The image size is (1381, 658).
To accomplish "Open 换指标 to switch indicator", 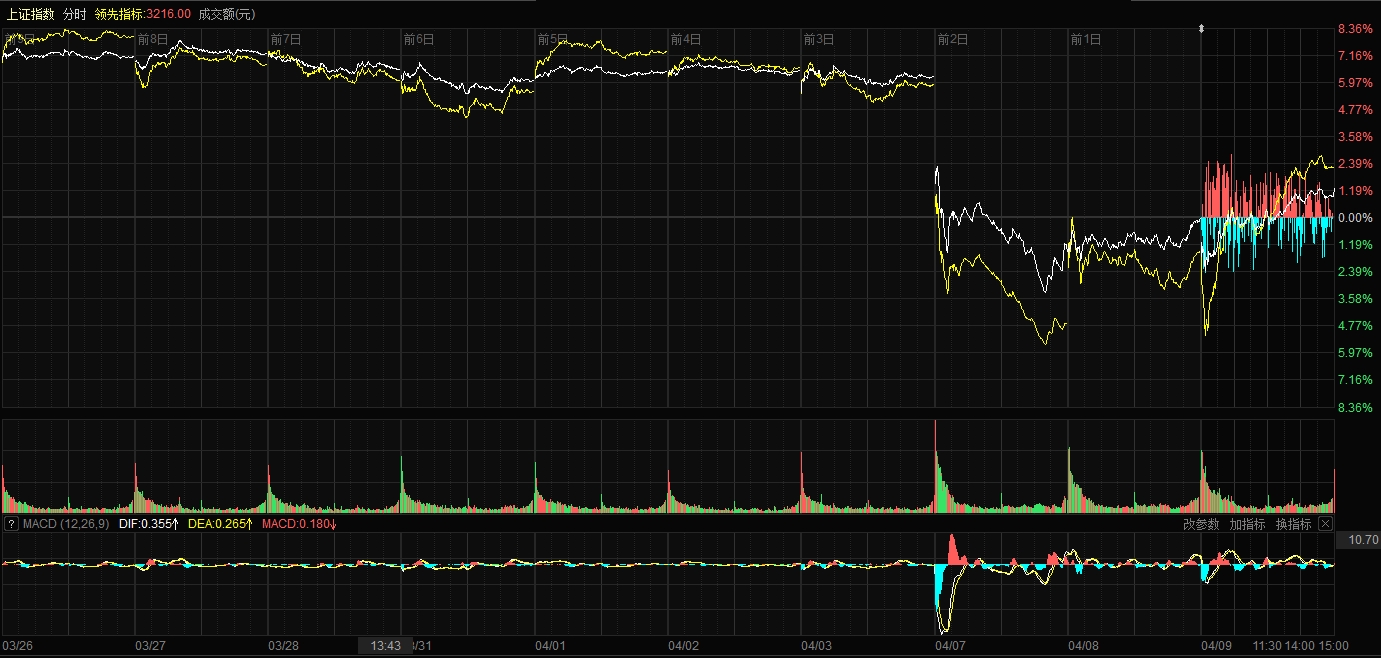I will [x=1293, y=524].
